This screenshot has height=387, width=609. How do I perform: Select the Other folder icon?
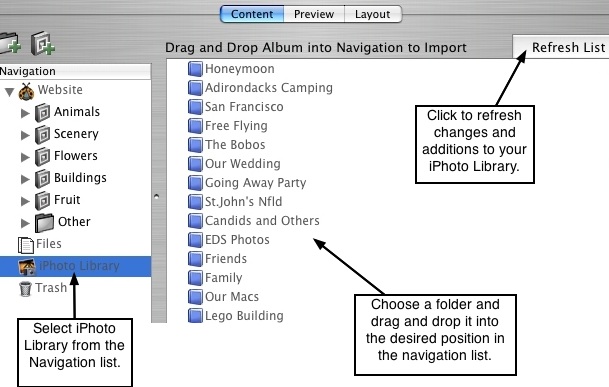pos(44,223)
